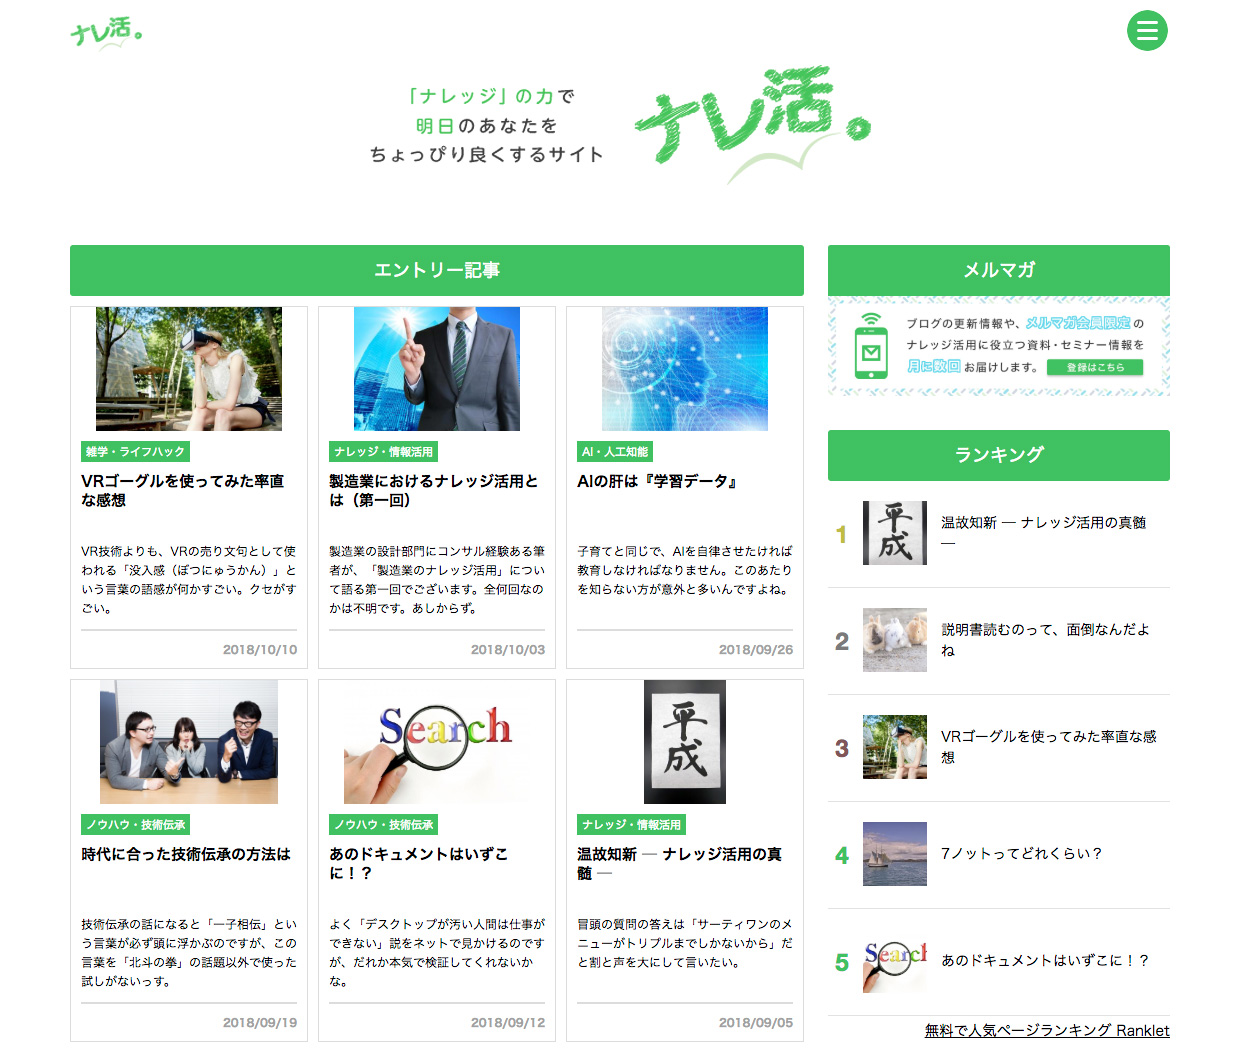Click the エントリー記事 section header

[x=437, y=270]
